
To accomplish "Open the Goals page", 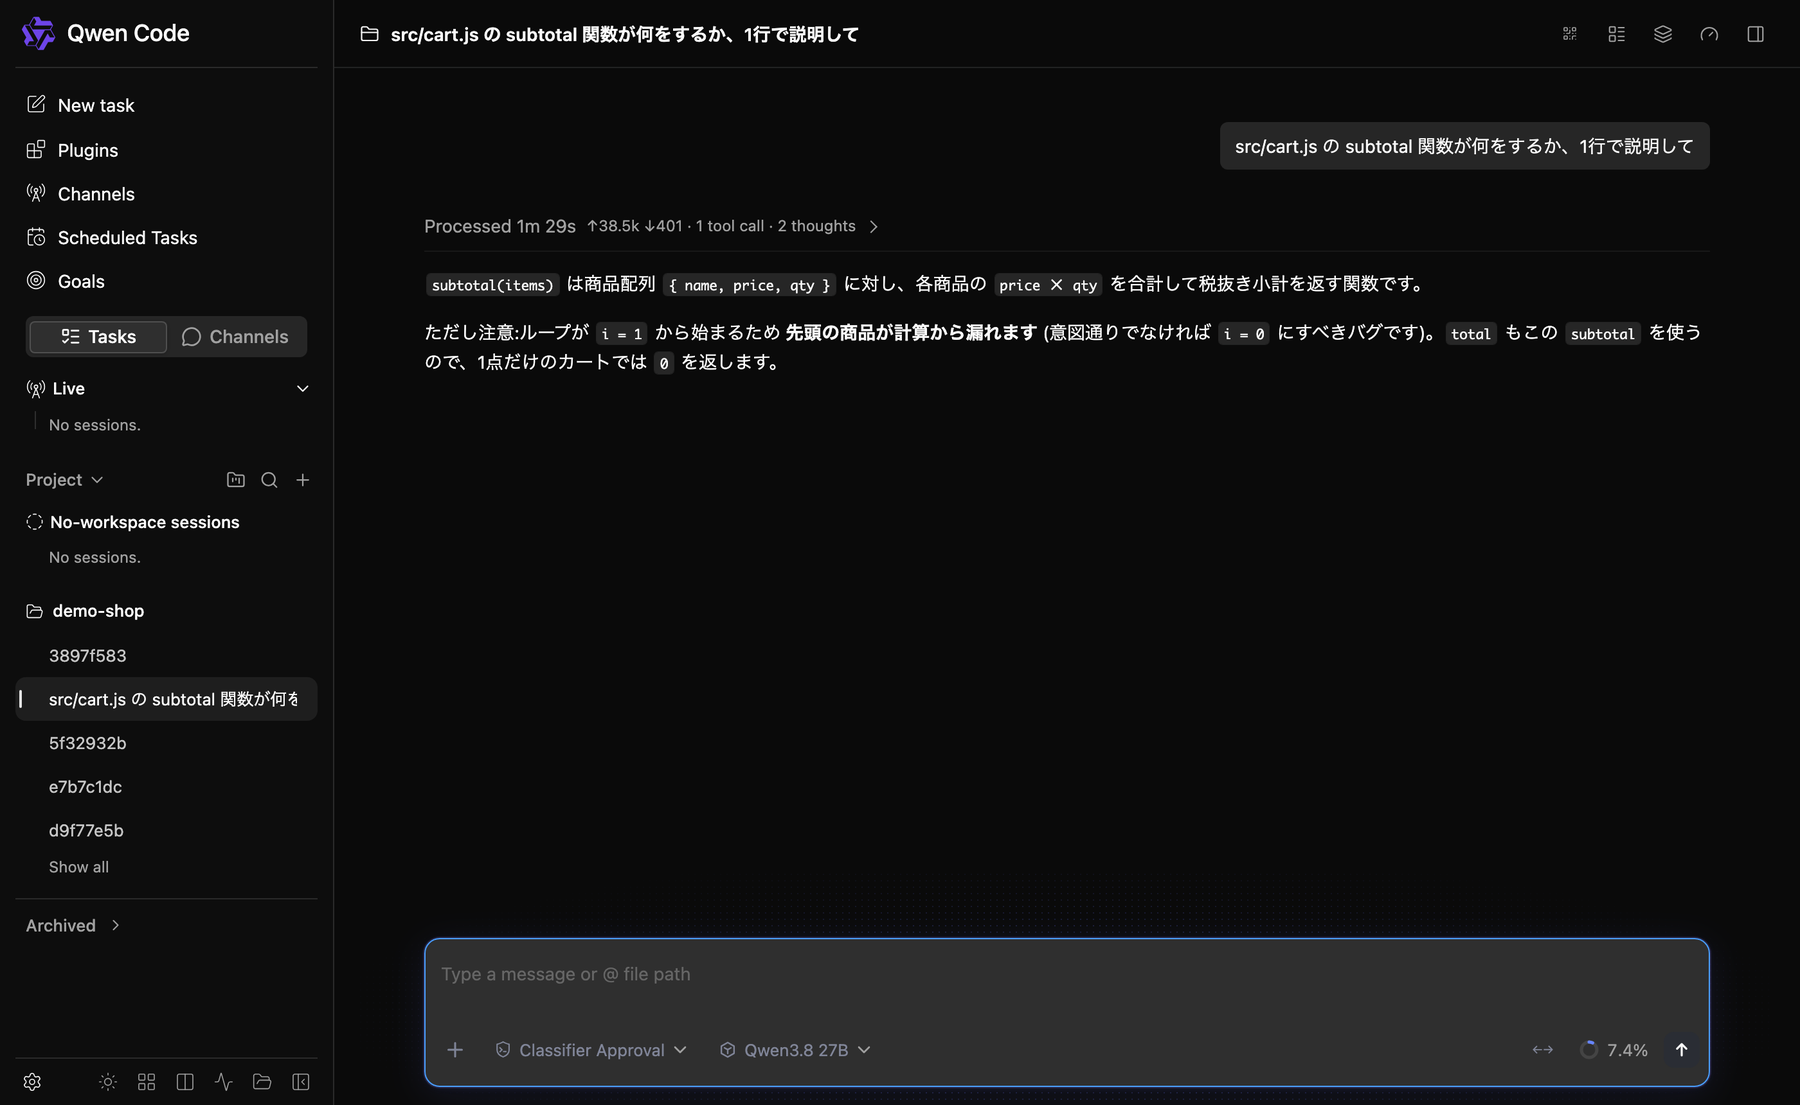I will 65,281.
